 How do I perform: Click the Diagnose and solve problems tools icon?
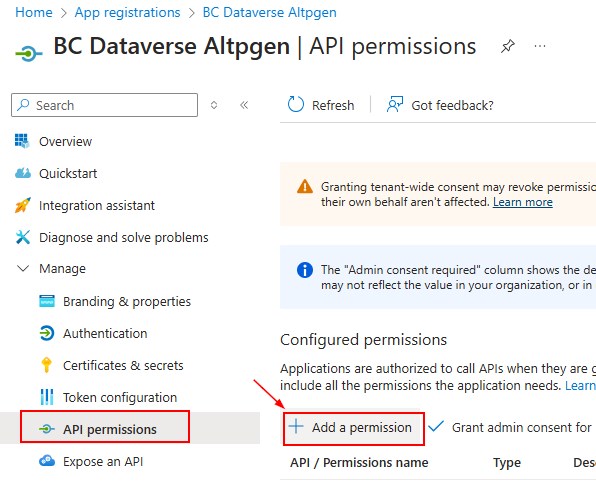coord(22,237)
